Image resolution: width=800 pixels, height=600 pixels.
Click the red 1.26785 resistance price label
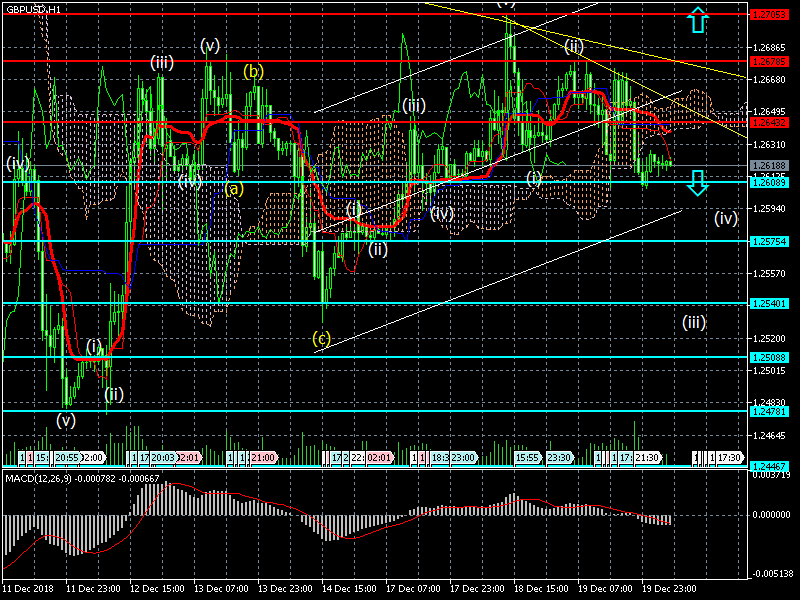[772, 61]
